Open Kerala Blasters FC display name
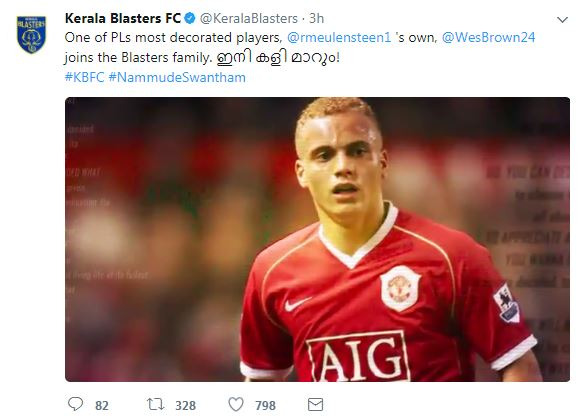This screenshot has height=419, width=578. (x=123, y=18)
